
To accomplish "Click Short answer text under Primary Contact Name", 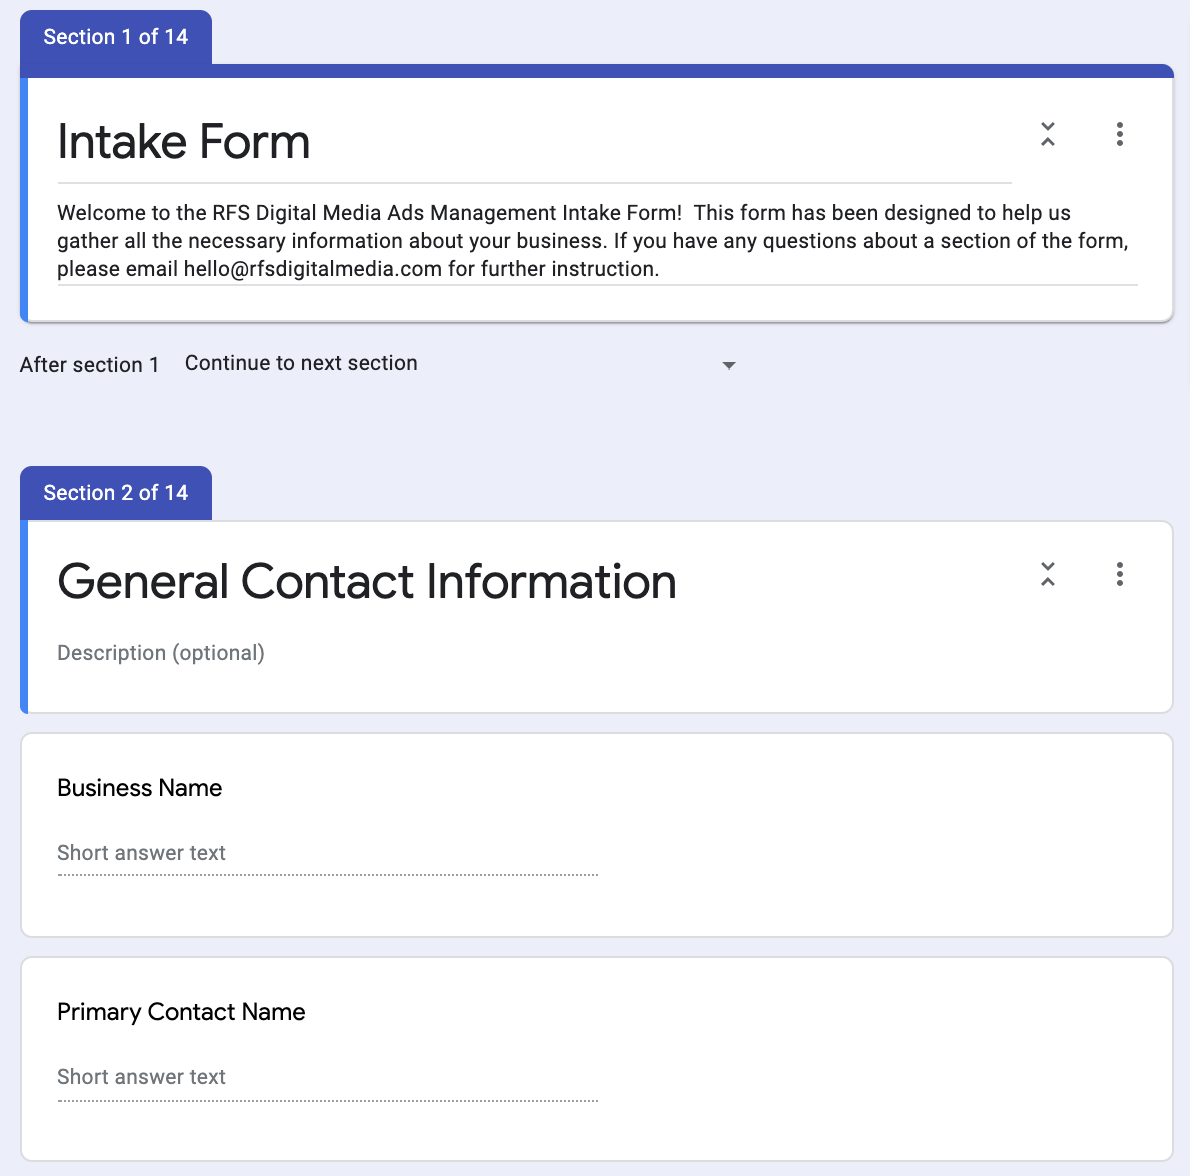I will [142, 1077].
